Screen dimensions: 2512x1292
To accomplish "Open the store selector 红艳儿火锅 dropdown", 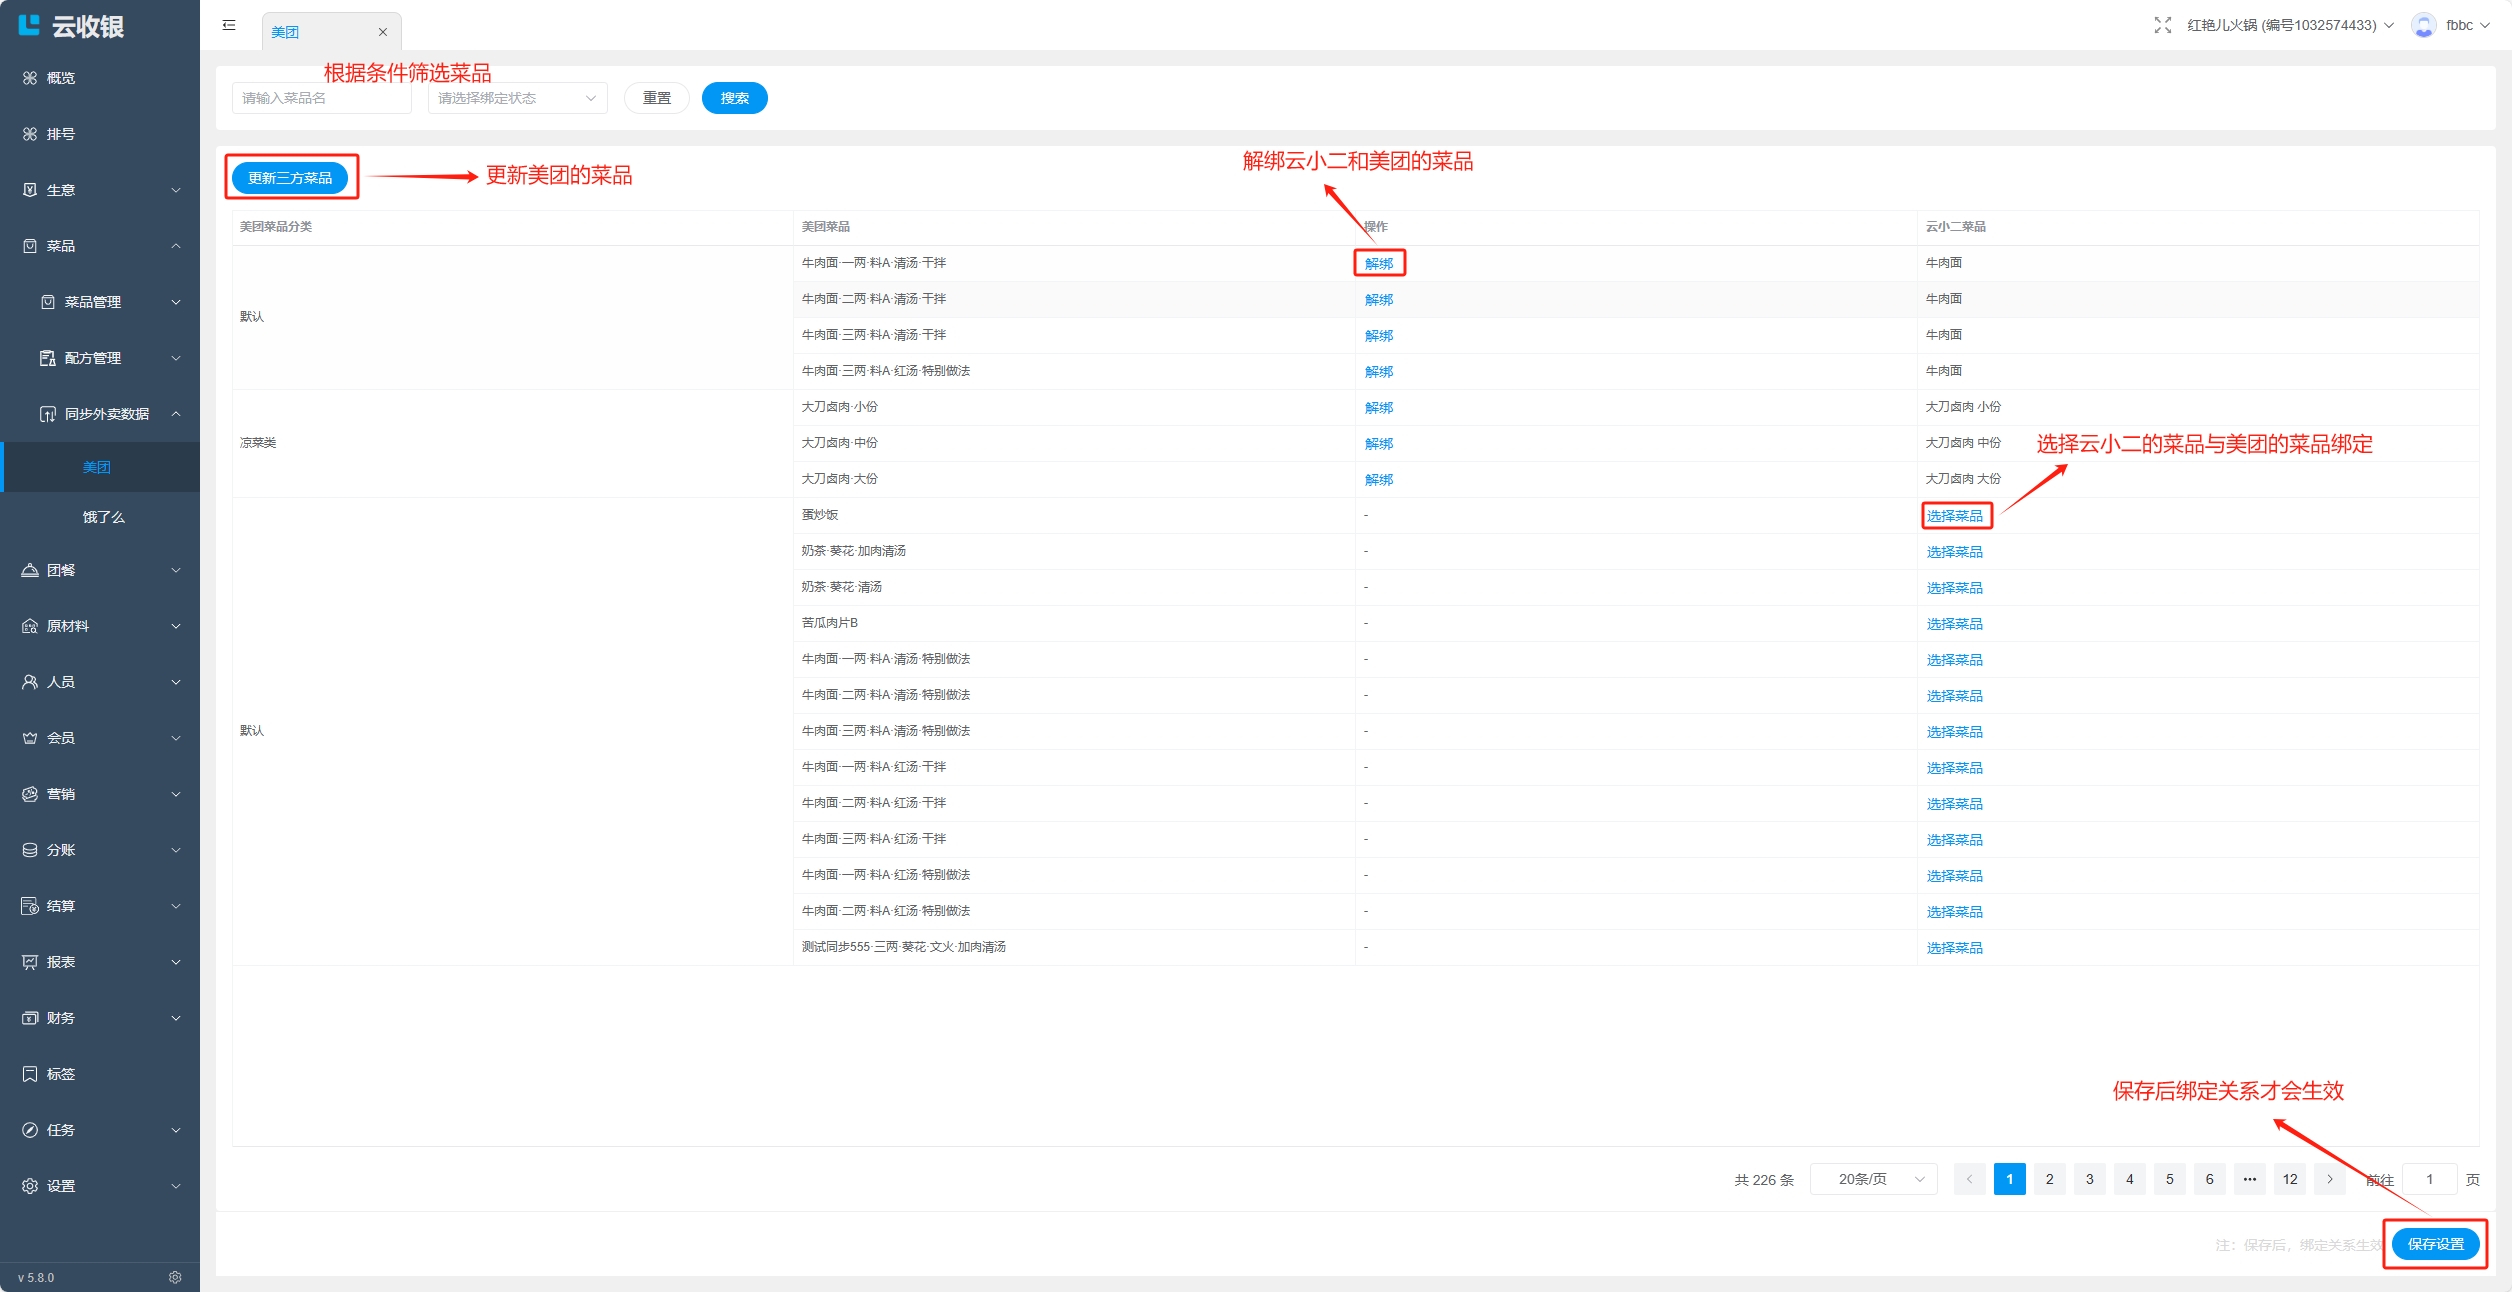I will pyautogui.click(x=2289, y=25).
